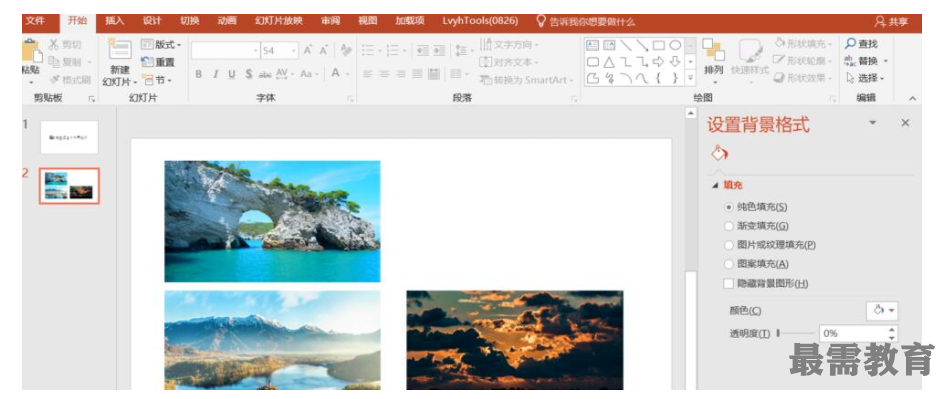This screenshot has width=941, height=399.
Task: Select the vertical text box shape
Action: [x=609, y=45]
